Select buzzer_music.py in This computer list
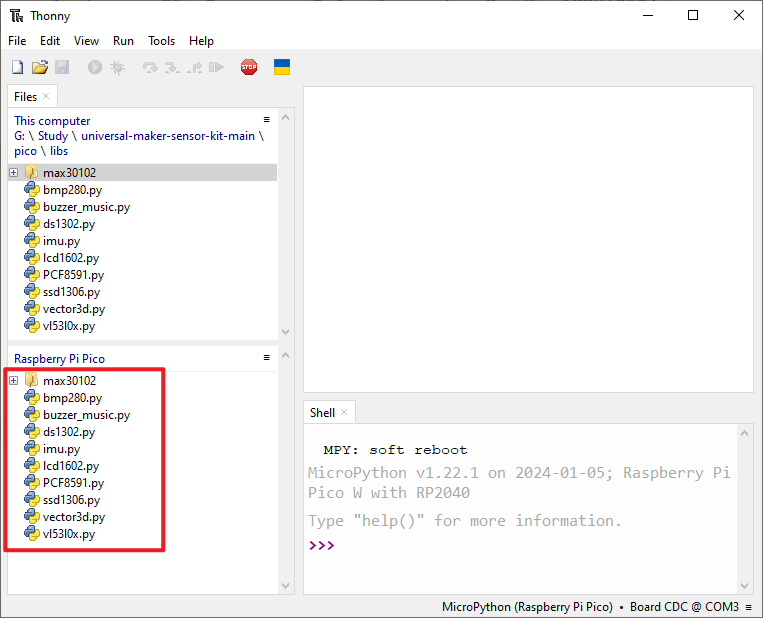The height and width of the screenshot is (618, 763). tap(86, 207)
